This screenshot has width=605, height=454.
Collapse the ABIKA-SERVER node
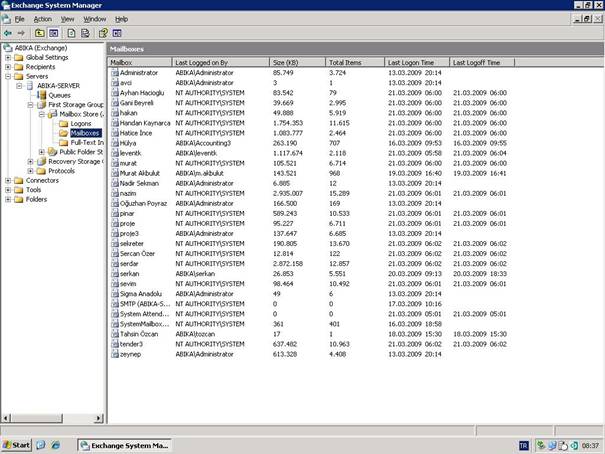pyautogui.click(x=19, y=86)
